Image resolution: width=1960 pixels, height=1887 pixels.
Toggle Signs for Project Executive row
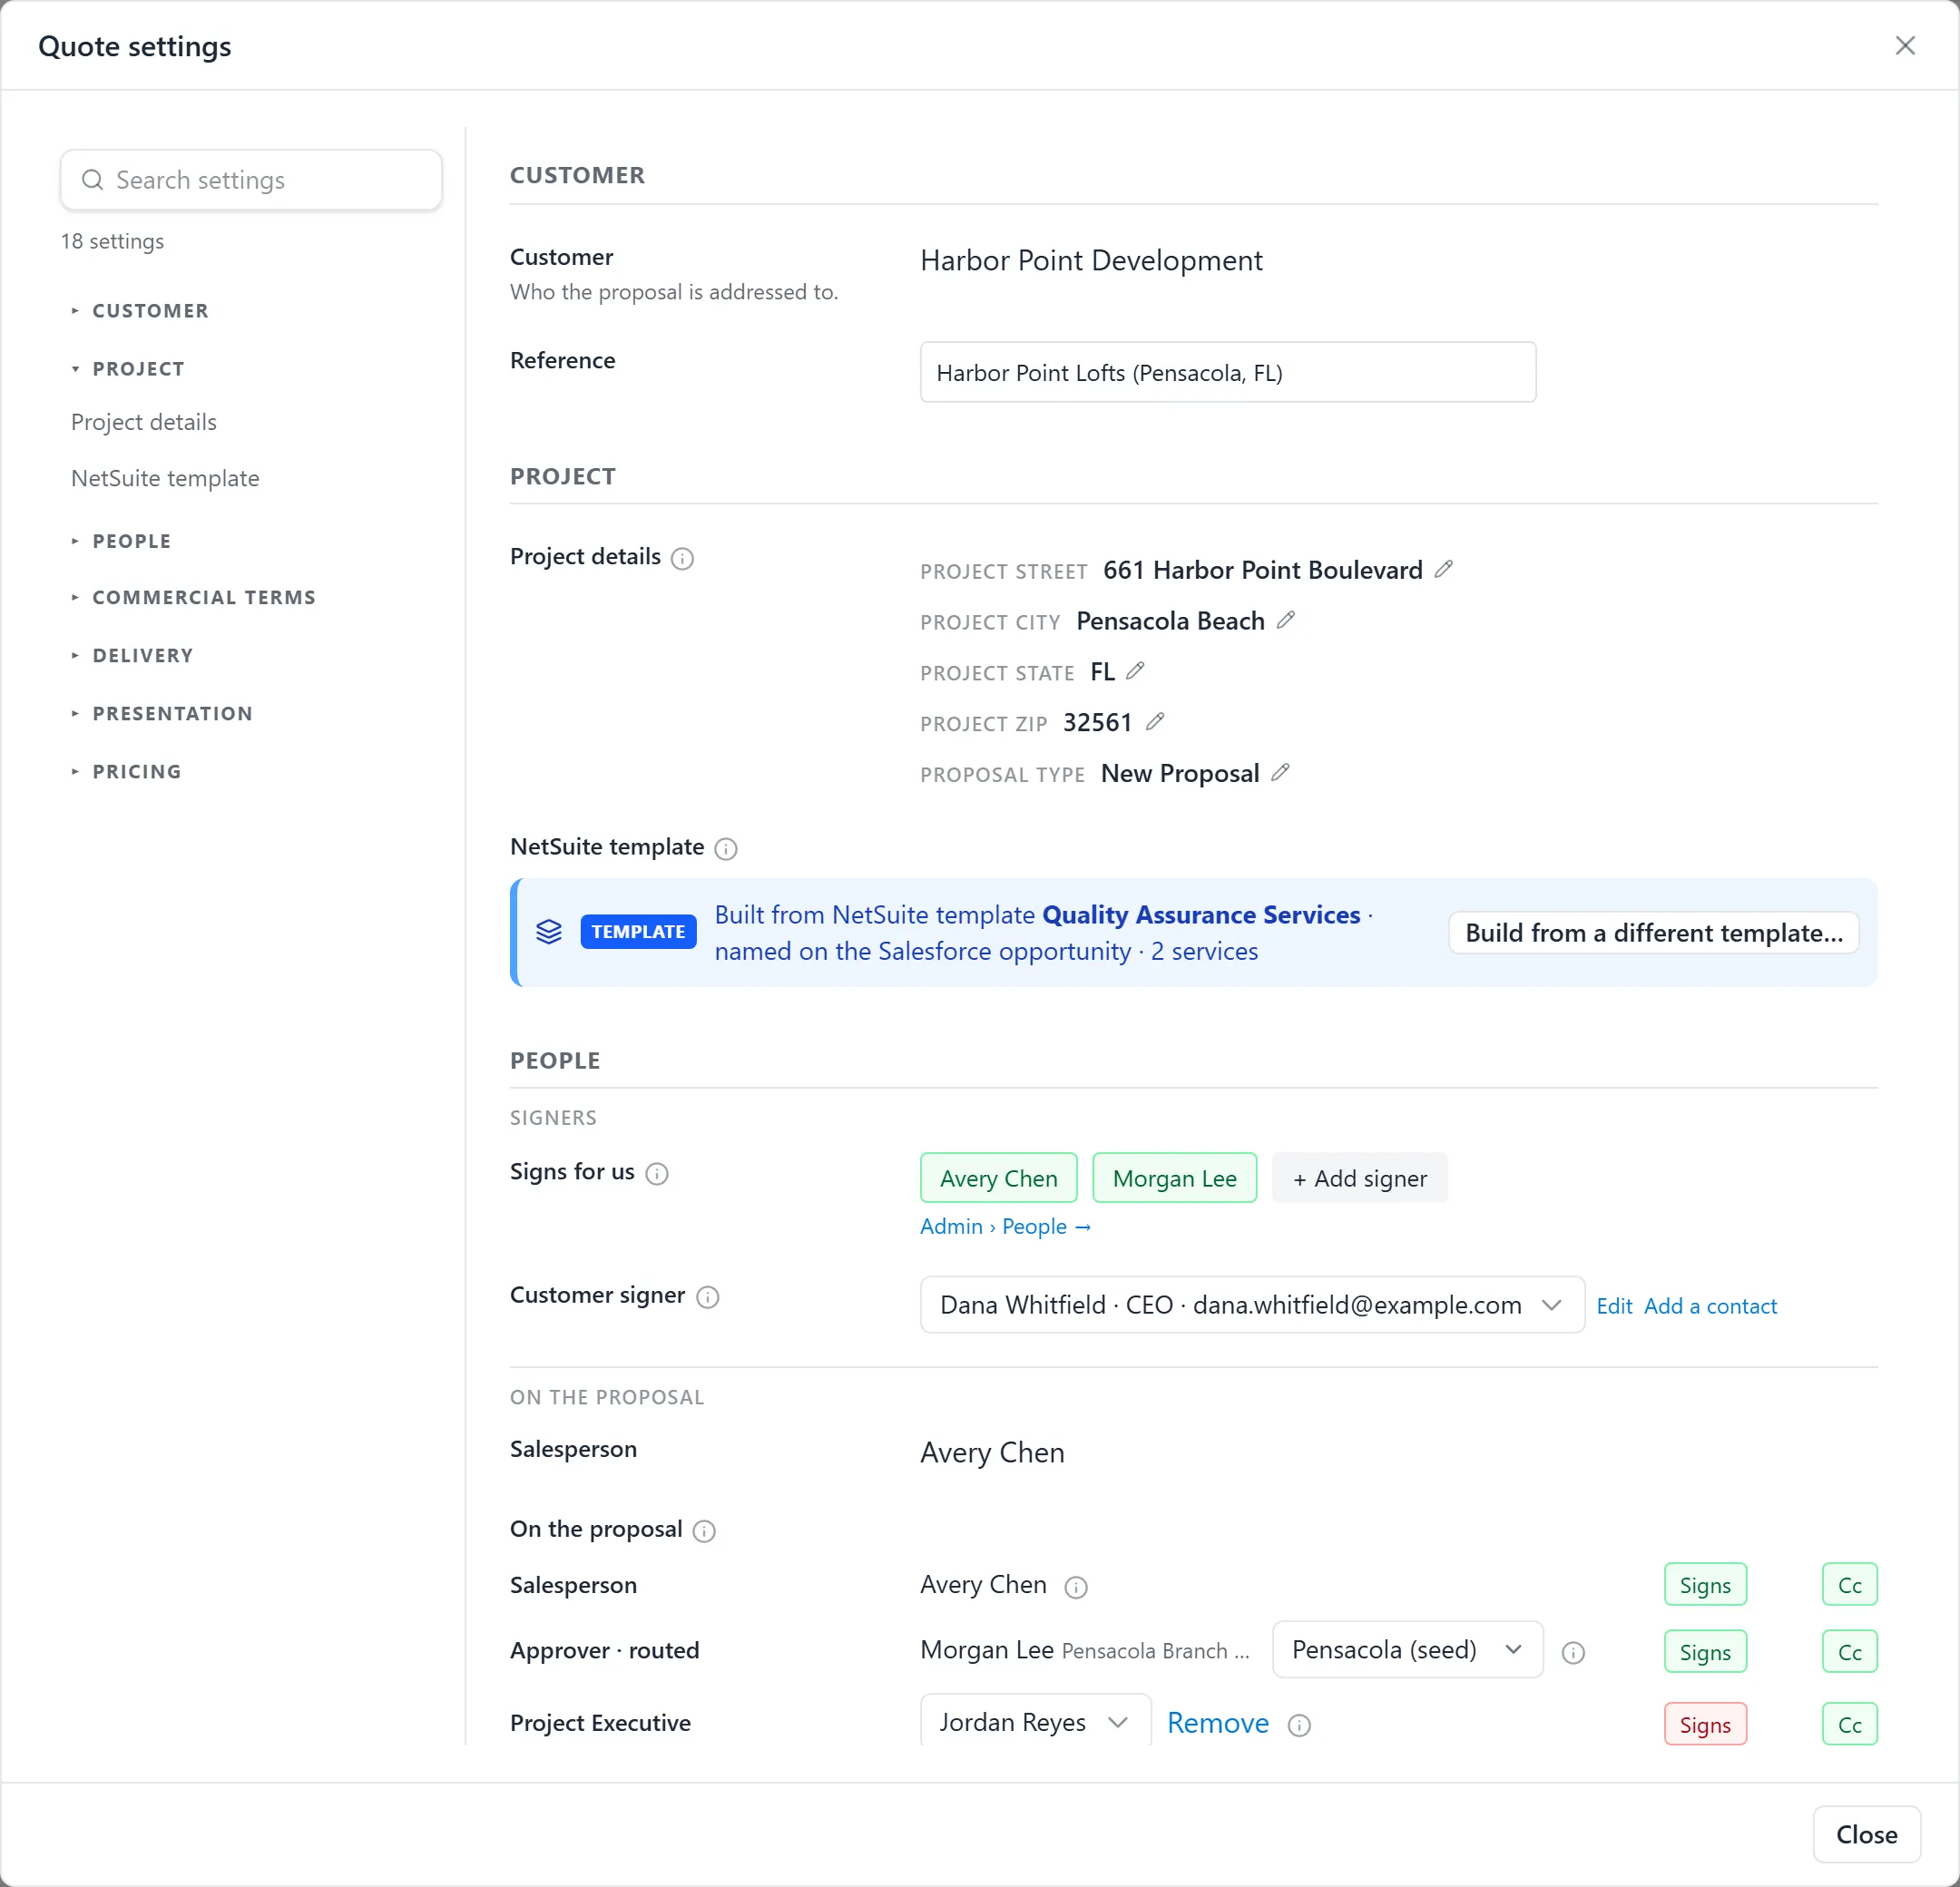coord(1705,1724)
